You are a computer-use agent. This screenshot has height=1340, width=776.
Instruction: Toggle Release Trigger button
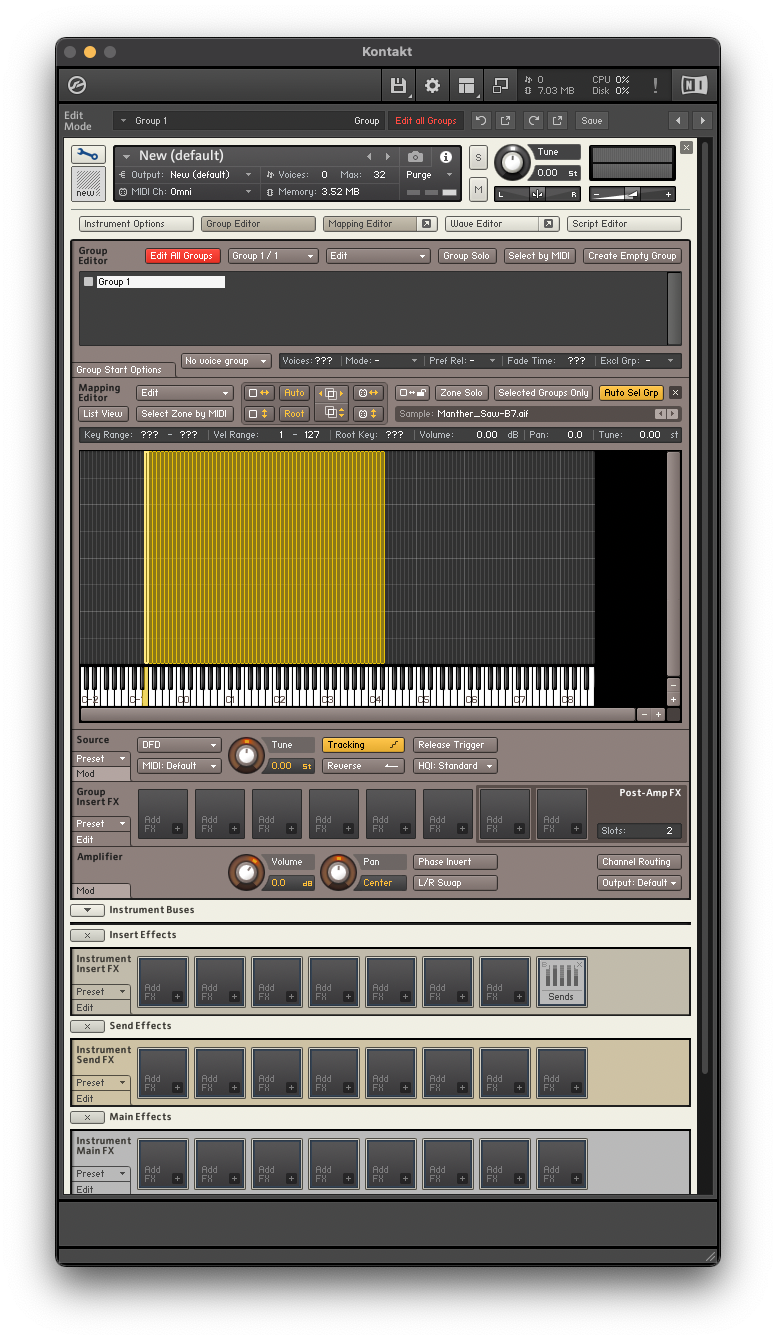[455, 745]
